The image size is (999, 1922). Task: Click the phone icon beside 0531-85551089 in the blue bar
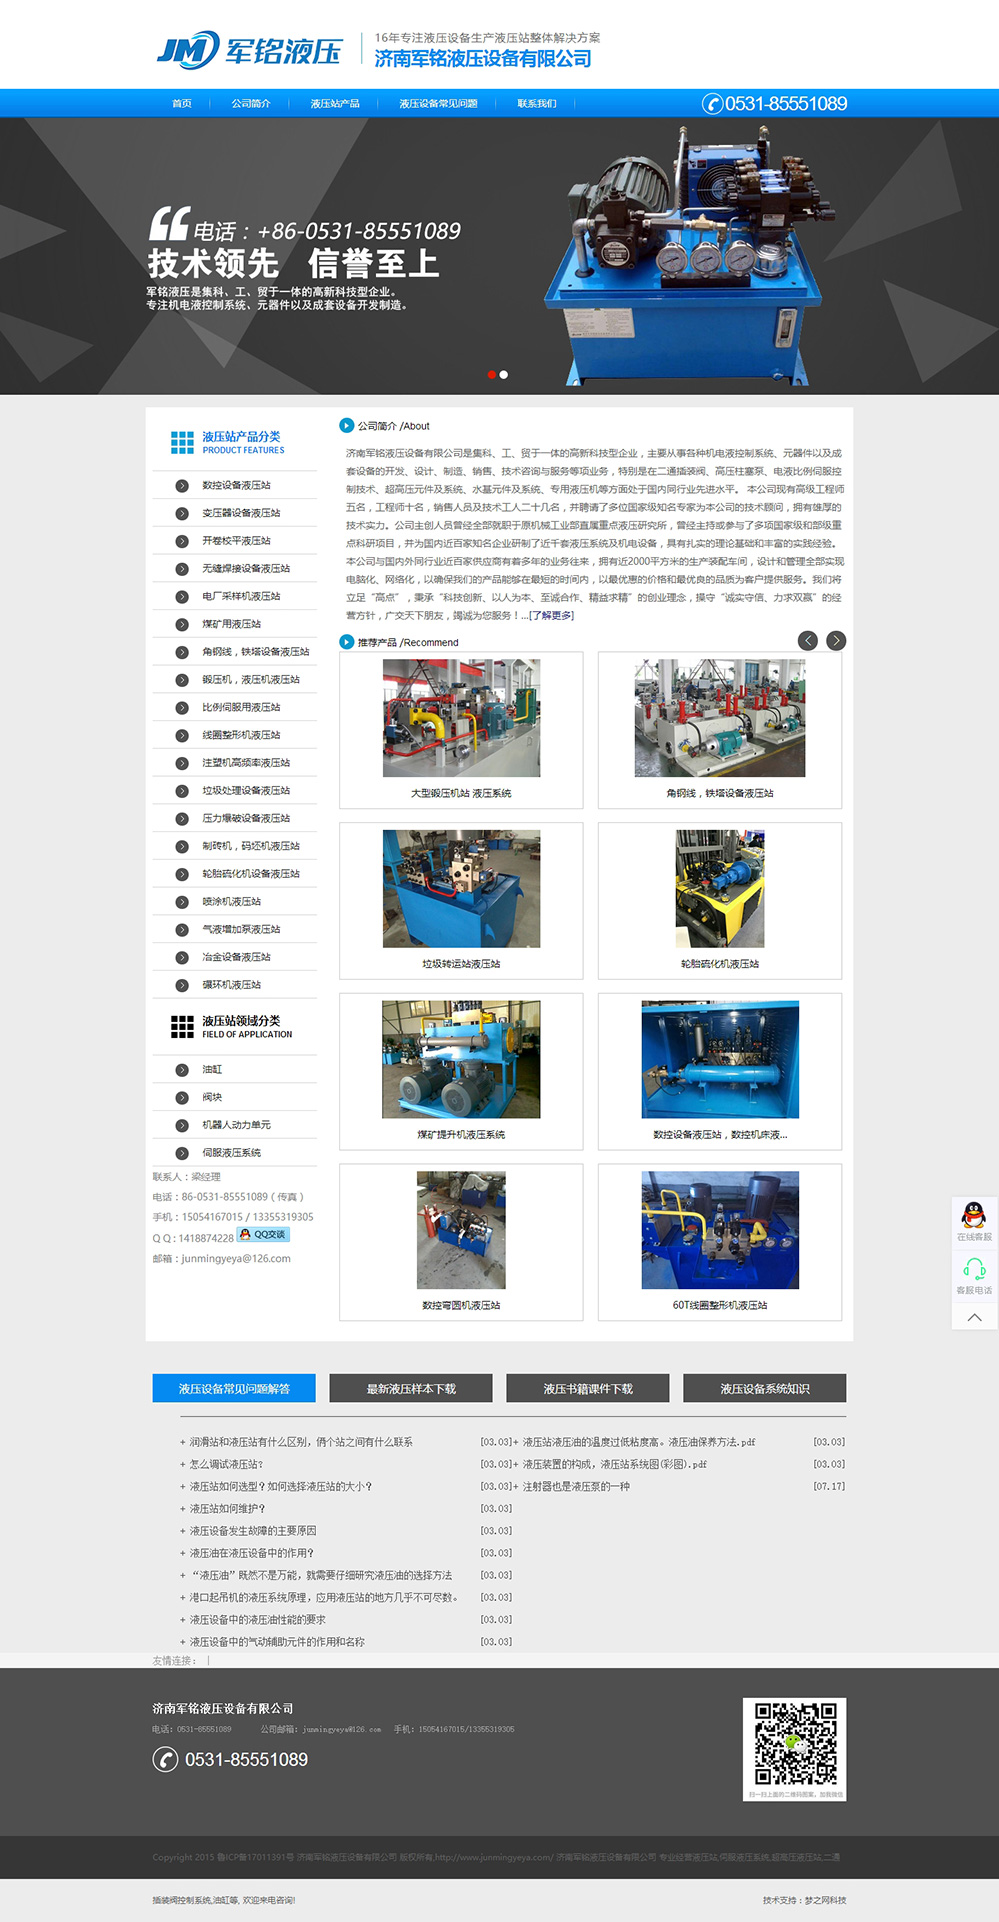pos(712,104)
